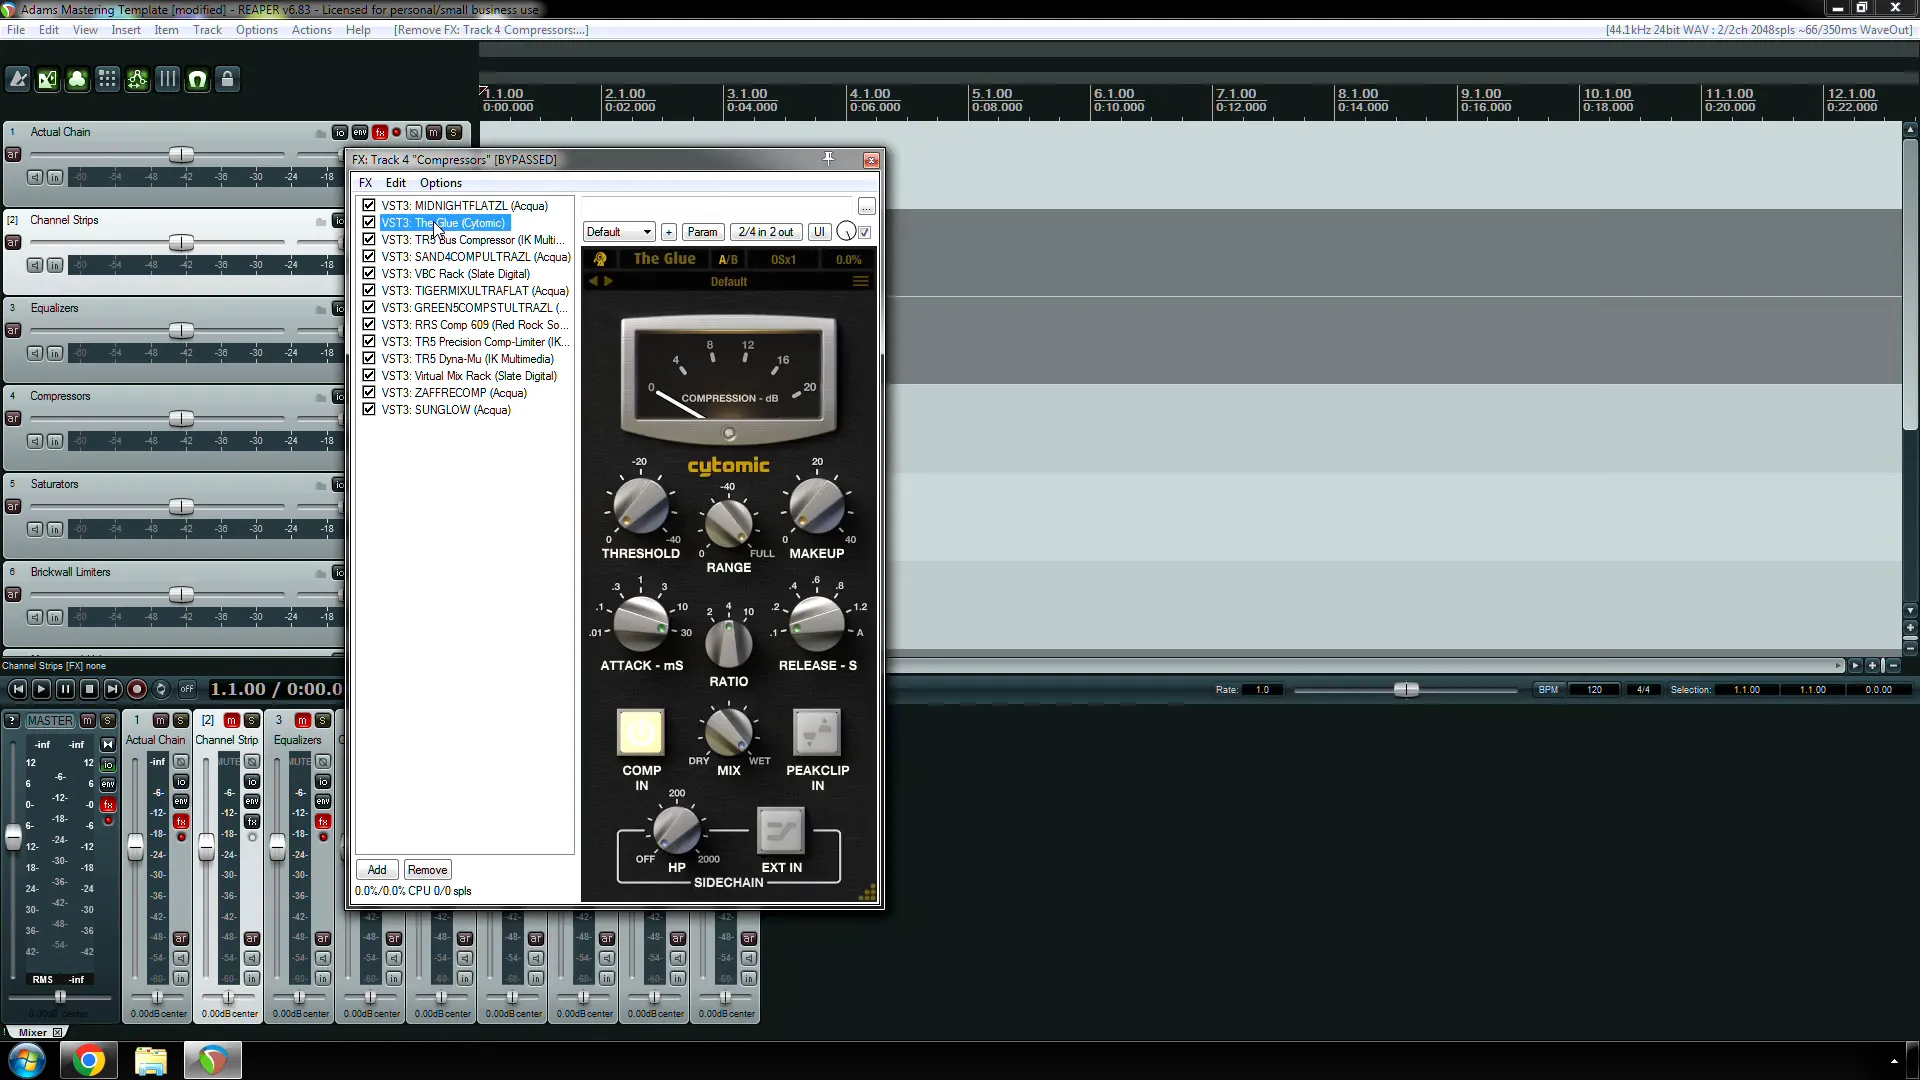1920x1080 pixels.
Task: Toggle item grouping in the main toolbar
Action: coord(78,80)
